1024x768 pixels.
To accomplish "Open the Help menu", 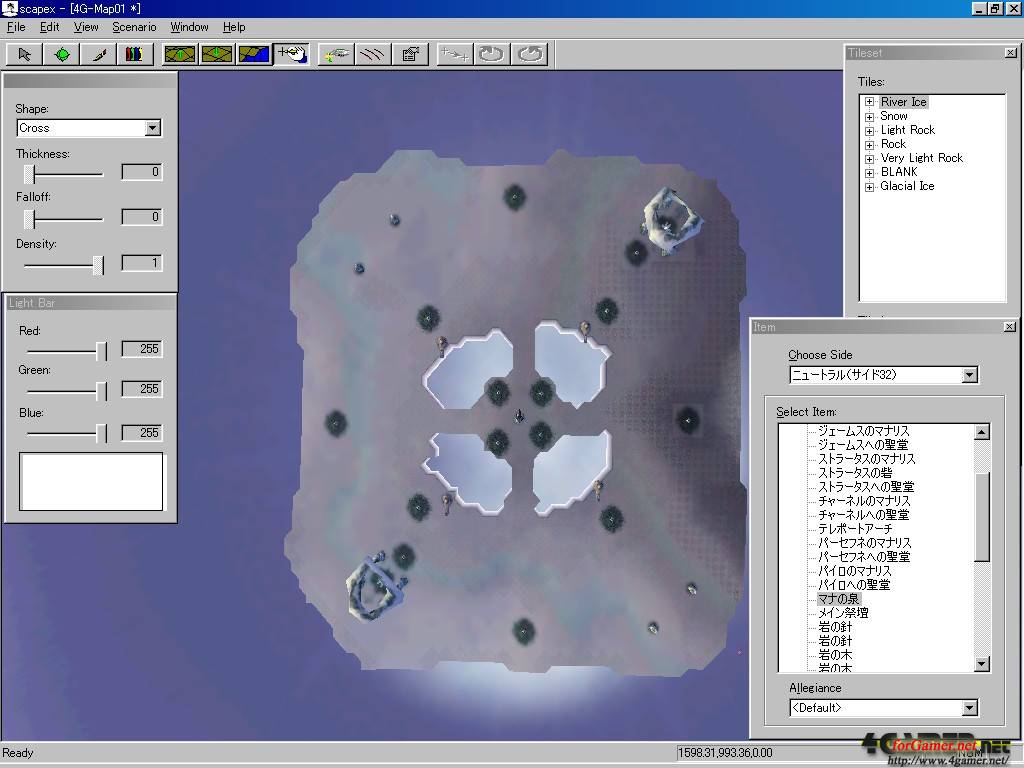I will pyautogui.click(x=234, y=27).
